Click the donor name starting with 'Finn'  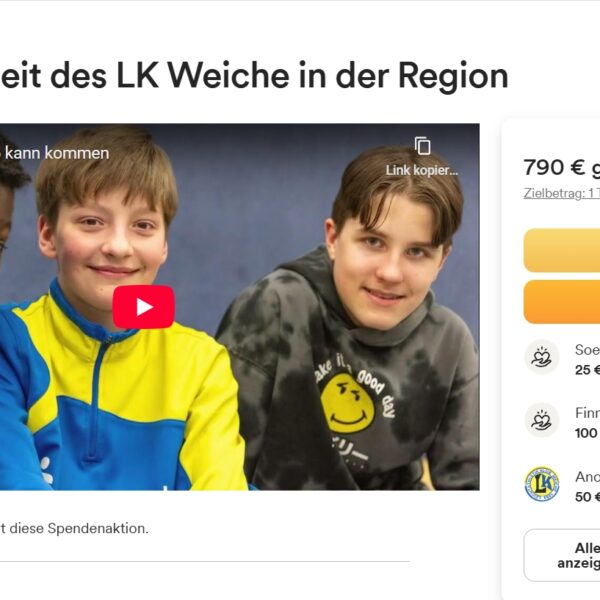(587, 413)
